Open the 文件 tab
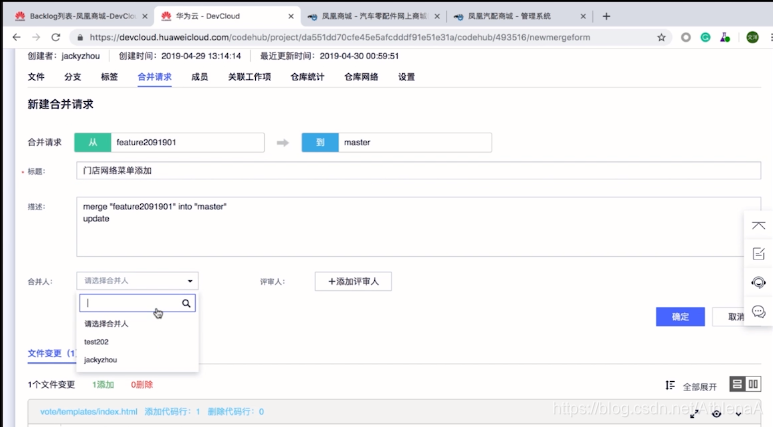773x427 pixels. 36,77
